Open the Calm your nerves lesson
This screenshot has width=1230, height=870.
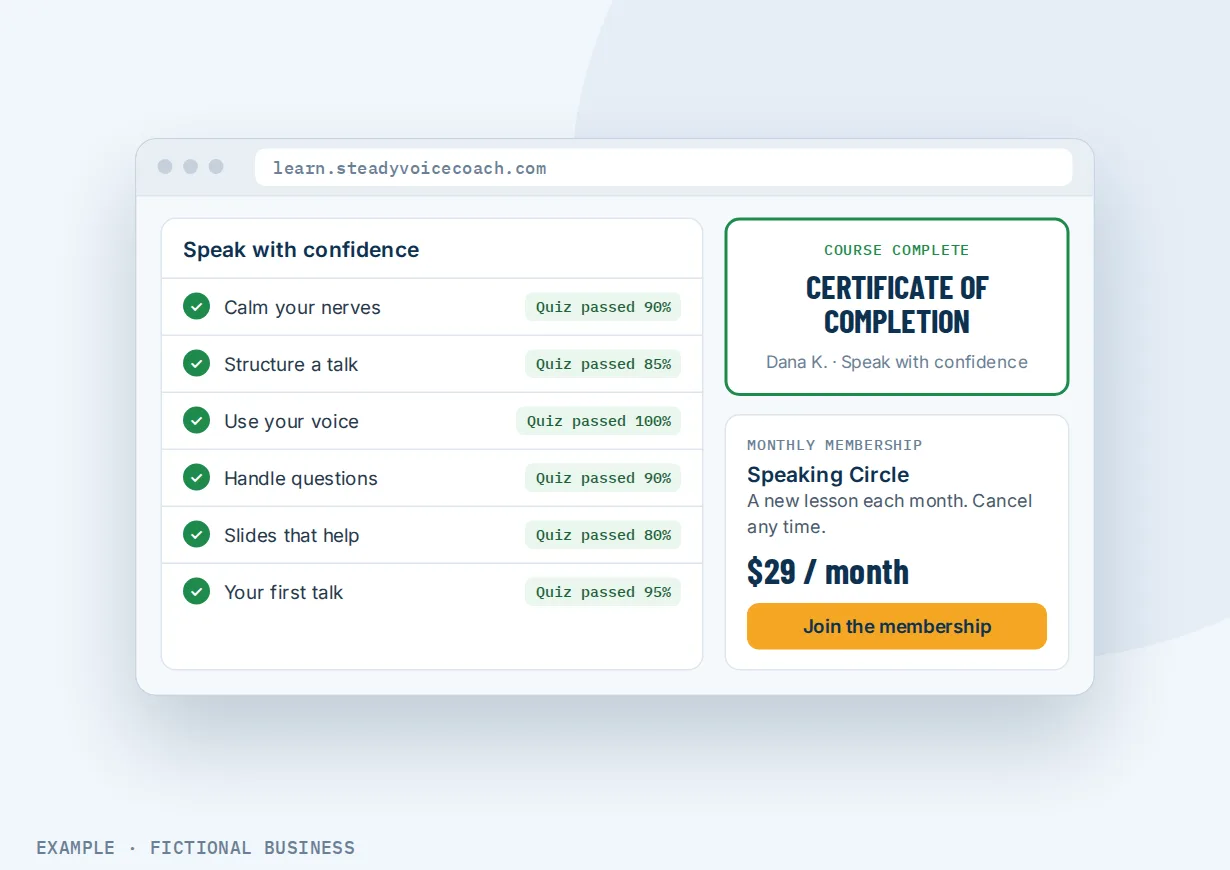coord(432,307)
